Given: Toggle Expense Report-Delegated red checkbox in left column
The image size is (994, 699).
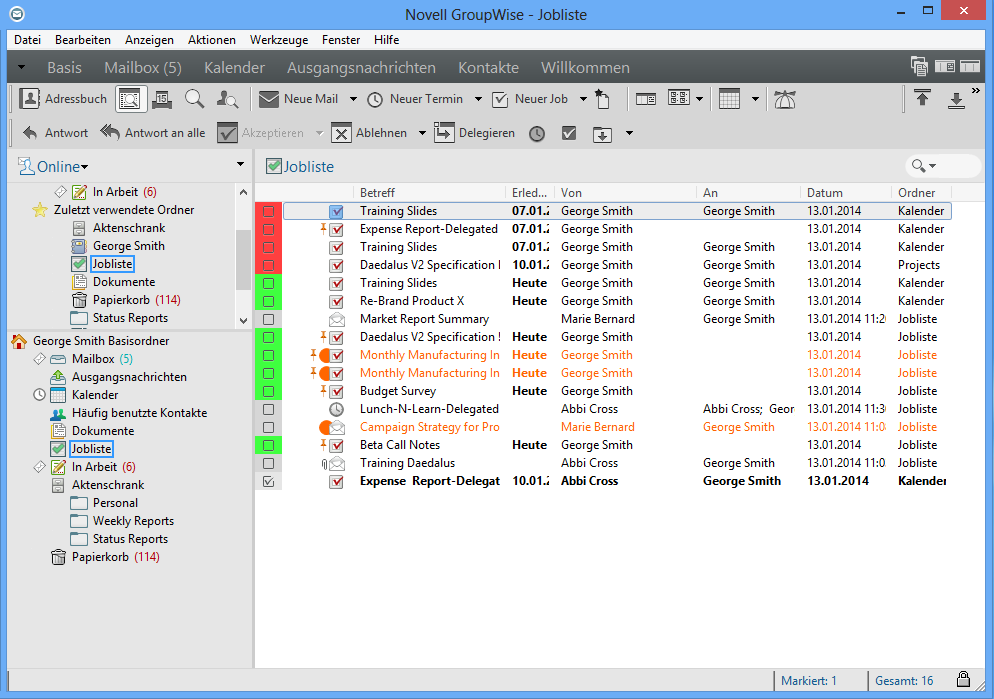Looking at the screenshot, I should [268, 229].
